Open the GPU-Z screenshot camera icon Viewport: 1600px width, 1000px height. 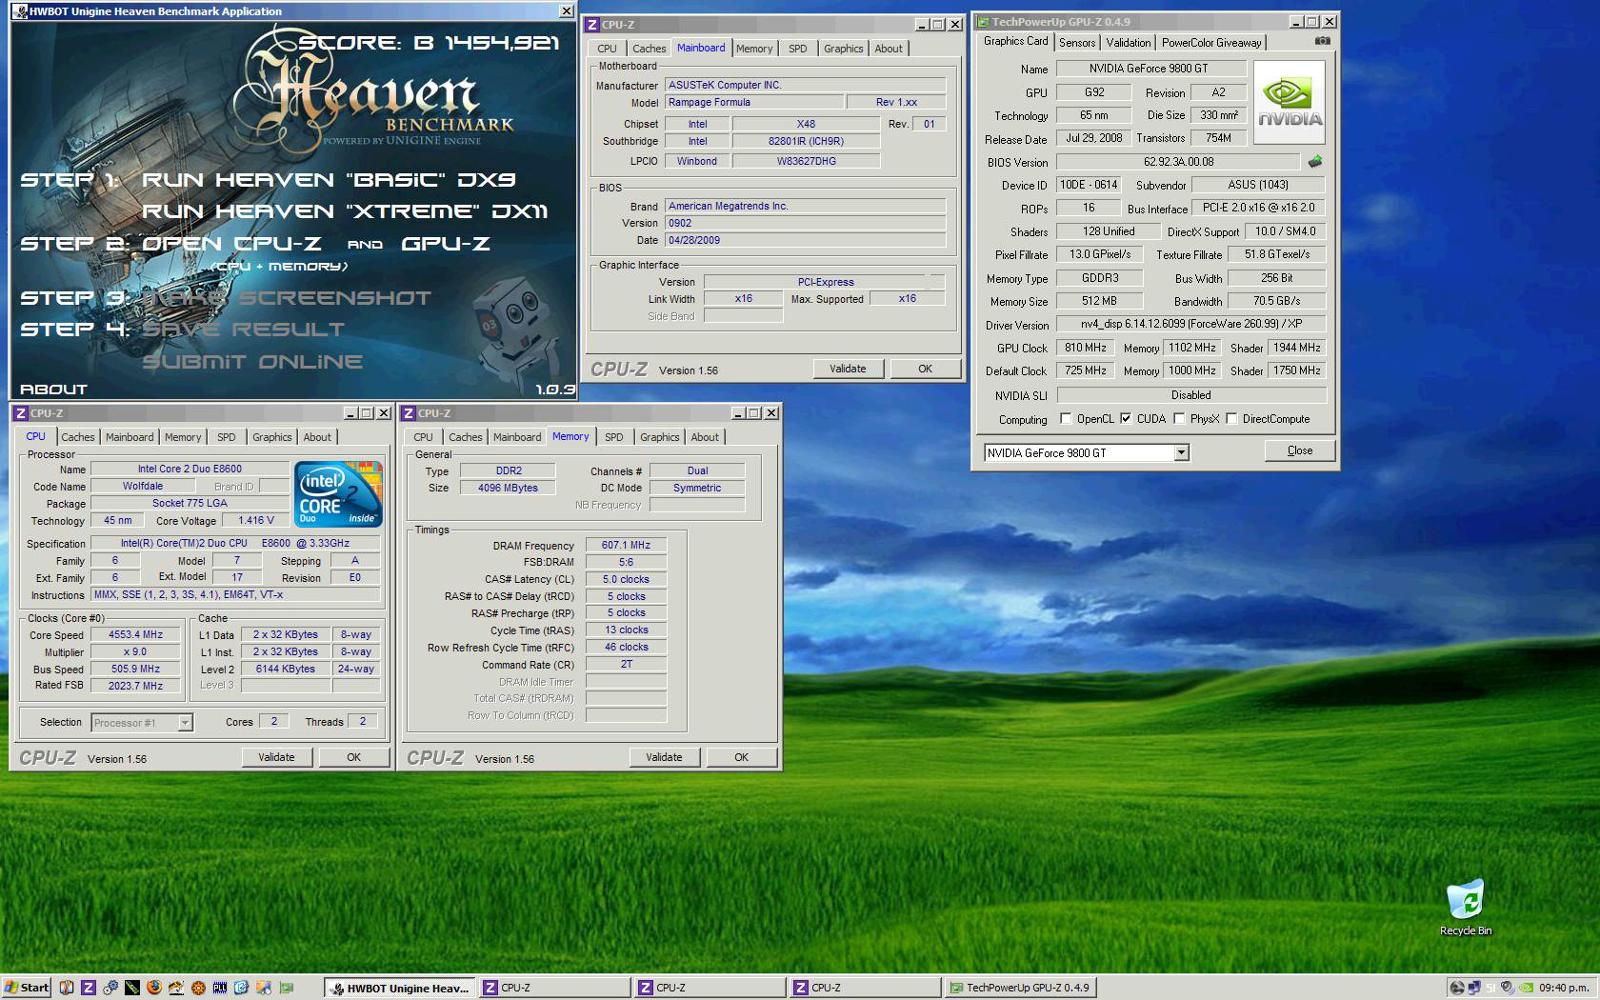1322,41
